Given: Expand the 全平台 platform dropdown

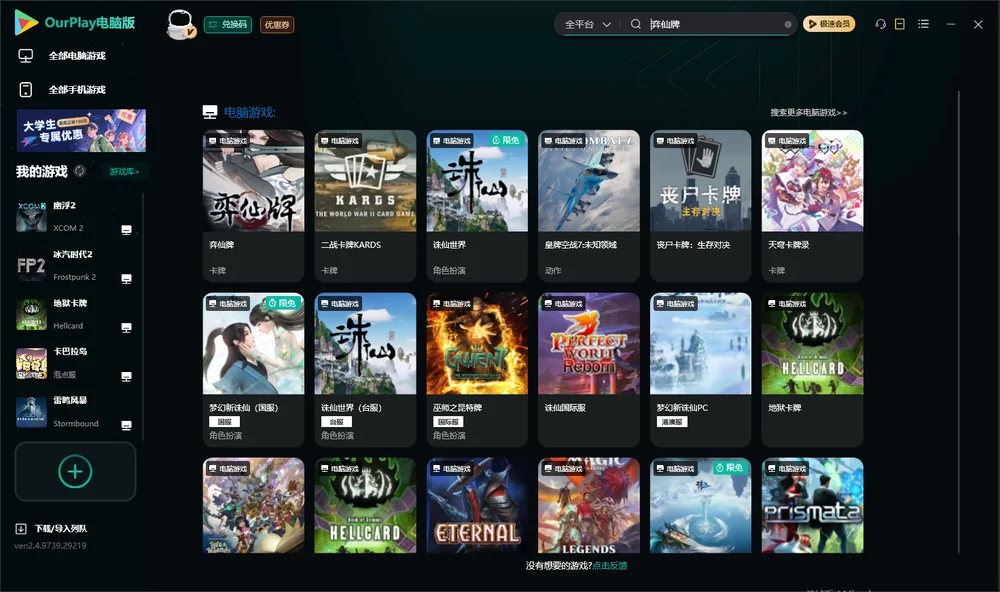Looking at the screenshot, I should point(587,24).
